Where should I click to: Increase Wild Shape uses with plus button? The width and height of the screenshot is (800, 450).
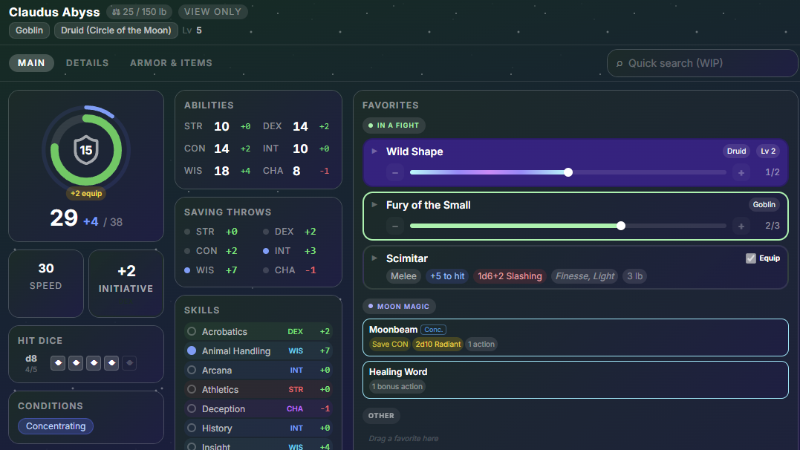[x=741, y=173]
